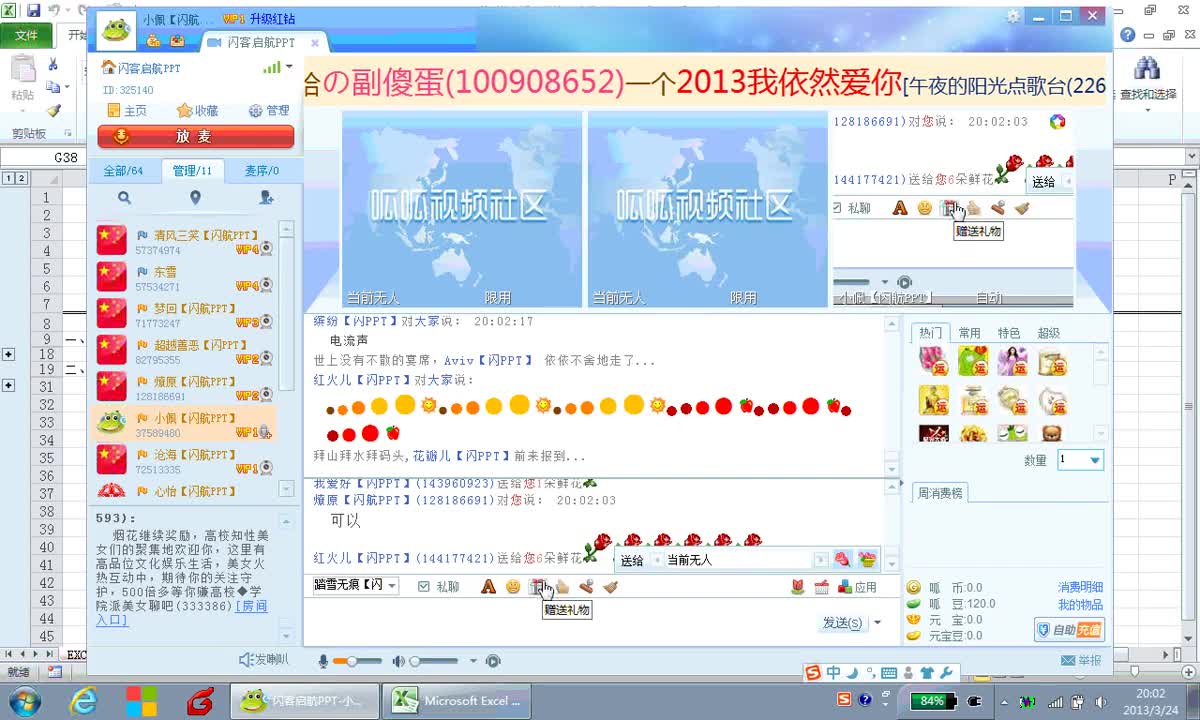Viewport: 1200px width, 720px height.
Task: Click the first 呱呱视频社区 video panel
Action: pos(462,209)
